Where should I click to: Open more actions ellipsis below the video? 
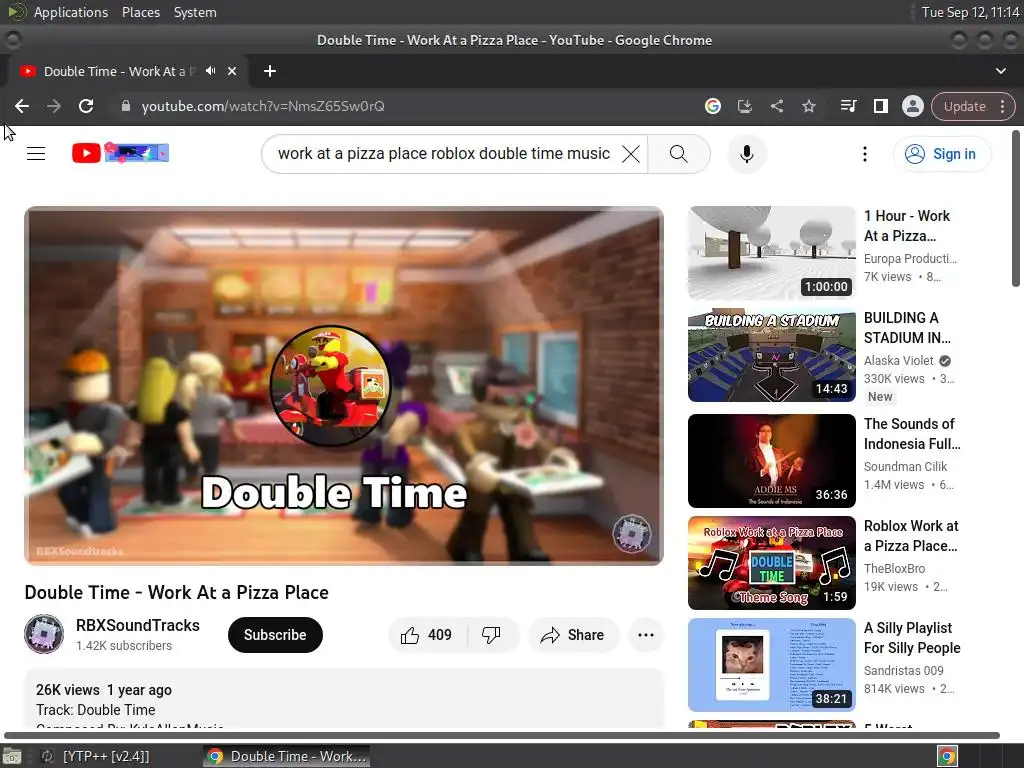pyautogui.click(x=646, y=635)
